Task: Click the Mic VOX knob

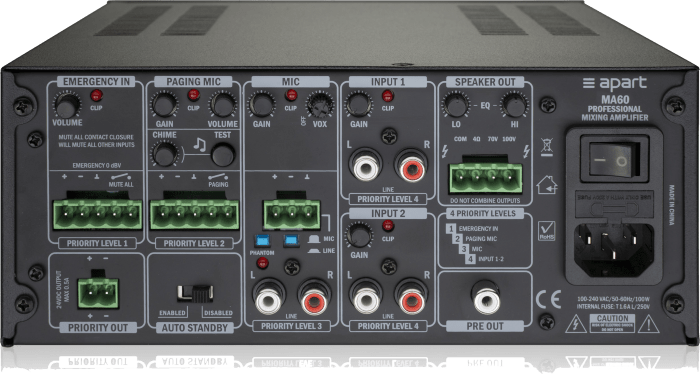Action: point(320,105)
